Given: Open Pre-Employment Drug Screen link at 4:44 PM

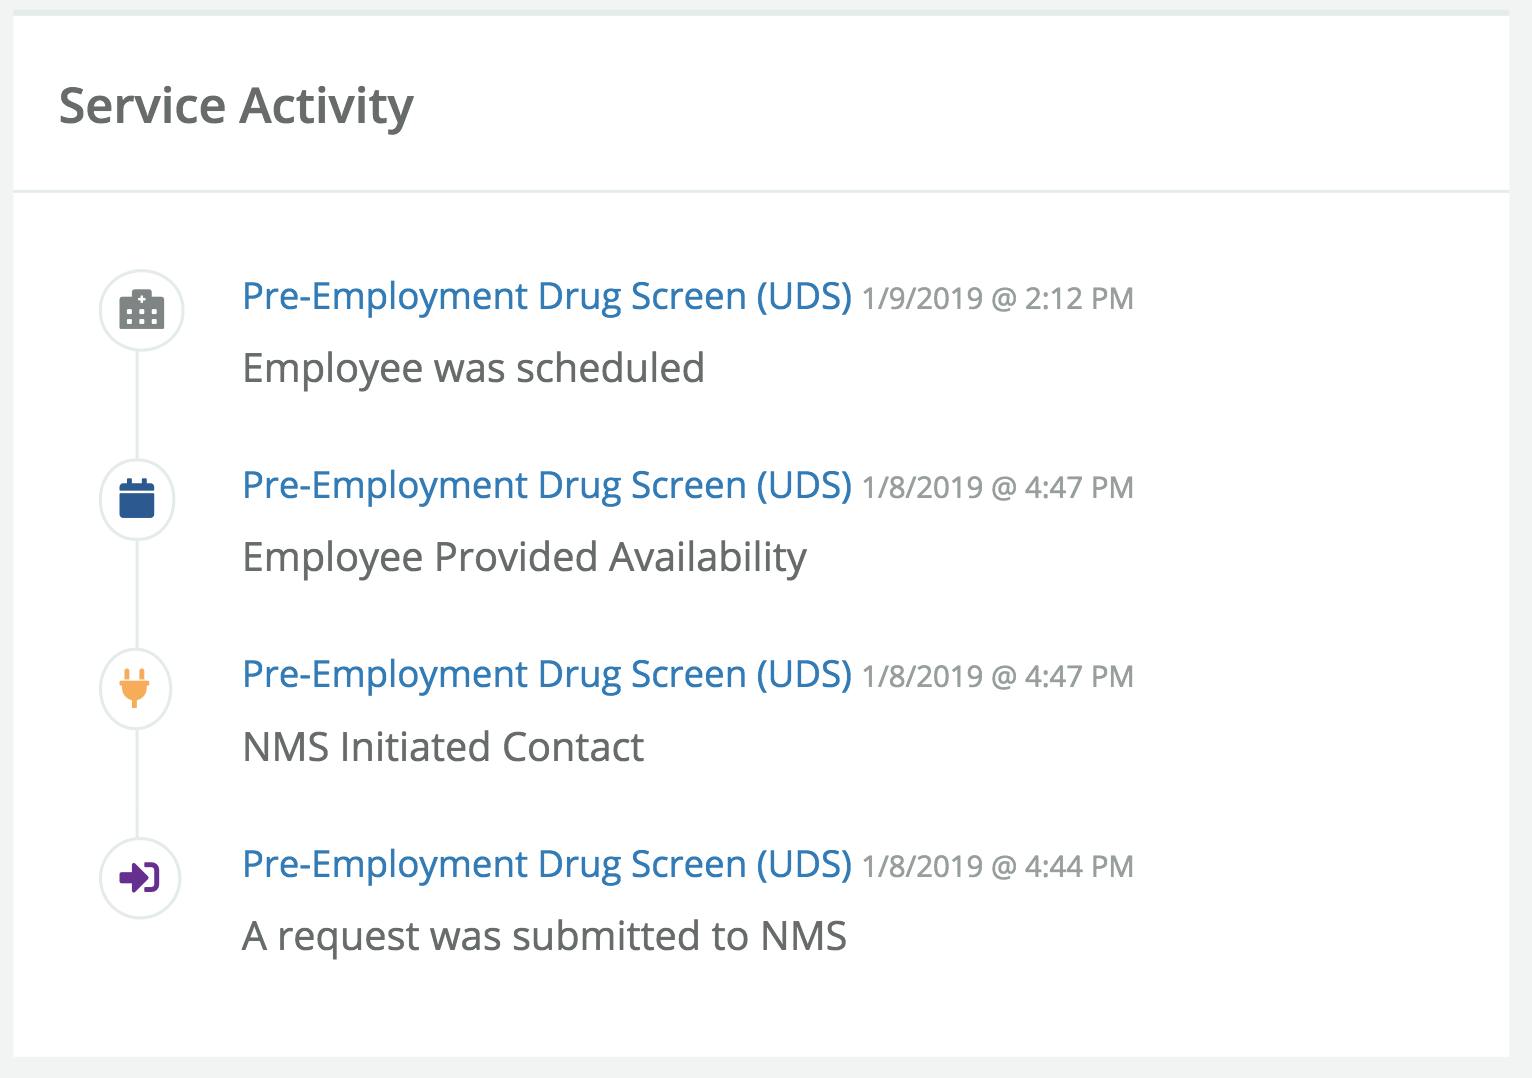Looking at the screenshot, I should (546, 864).
